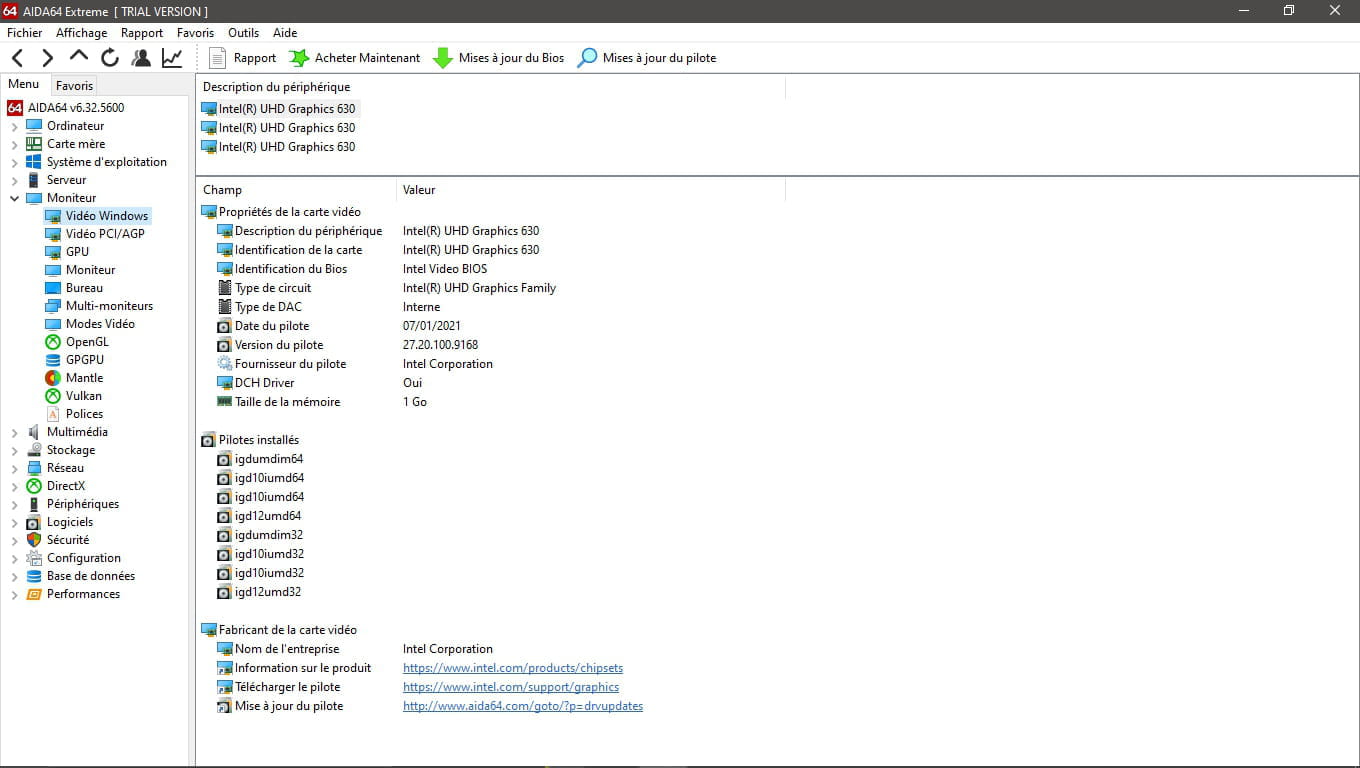Generate a report with the Rapport button
Viewport: 1360px width, 768px height.
[x=242, y=58]
